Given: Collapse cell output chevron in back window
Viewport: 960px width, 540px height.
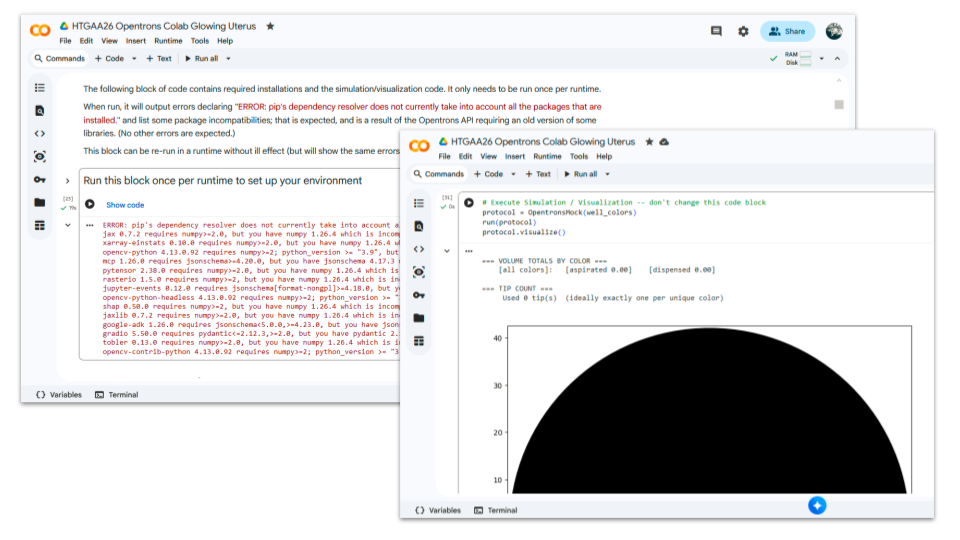Looking at the screenshot, I should (67, 225).
